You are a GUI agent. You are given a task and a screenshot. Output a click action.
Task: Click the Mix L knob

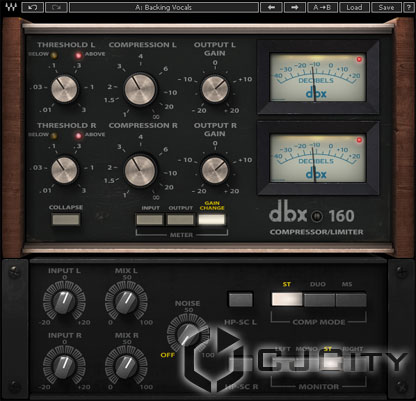(126, 302)
